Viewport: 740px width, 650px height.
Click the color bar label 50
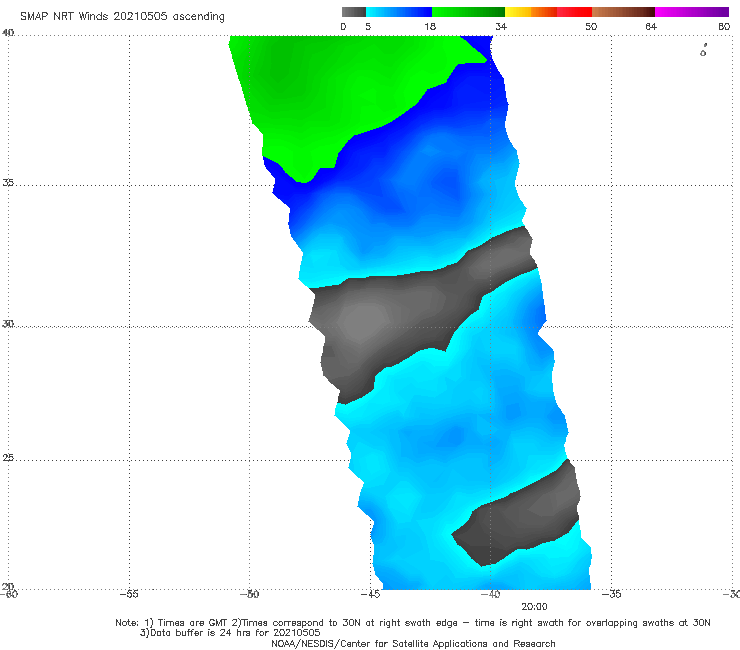591,26
